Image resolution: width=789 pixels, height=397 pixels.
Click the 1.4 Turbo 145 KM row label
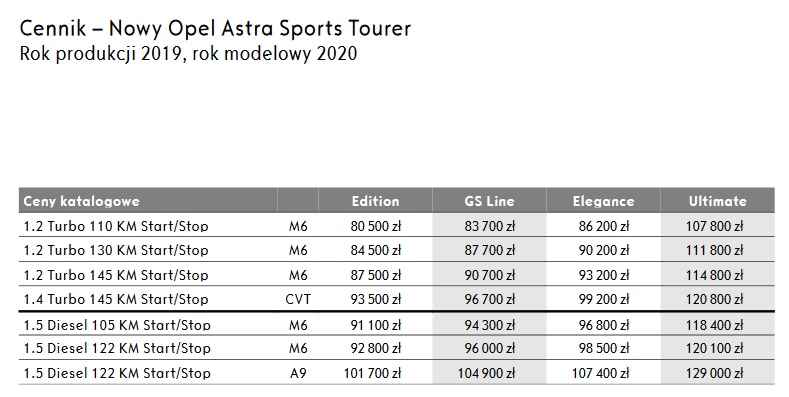point(116,299)
